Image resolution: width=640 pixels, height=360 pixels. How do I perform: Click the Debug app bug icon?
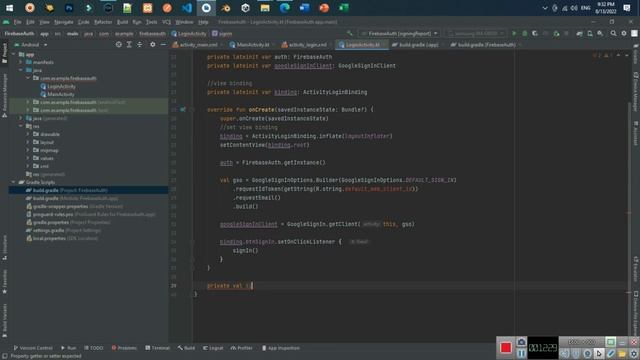[x=524, y=33]
